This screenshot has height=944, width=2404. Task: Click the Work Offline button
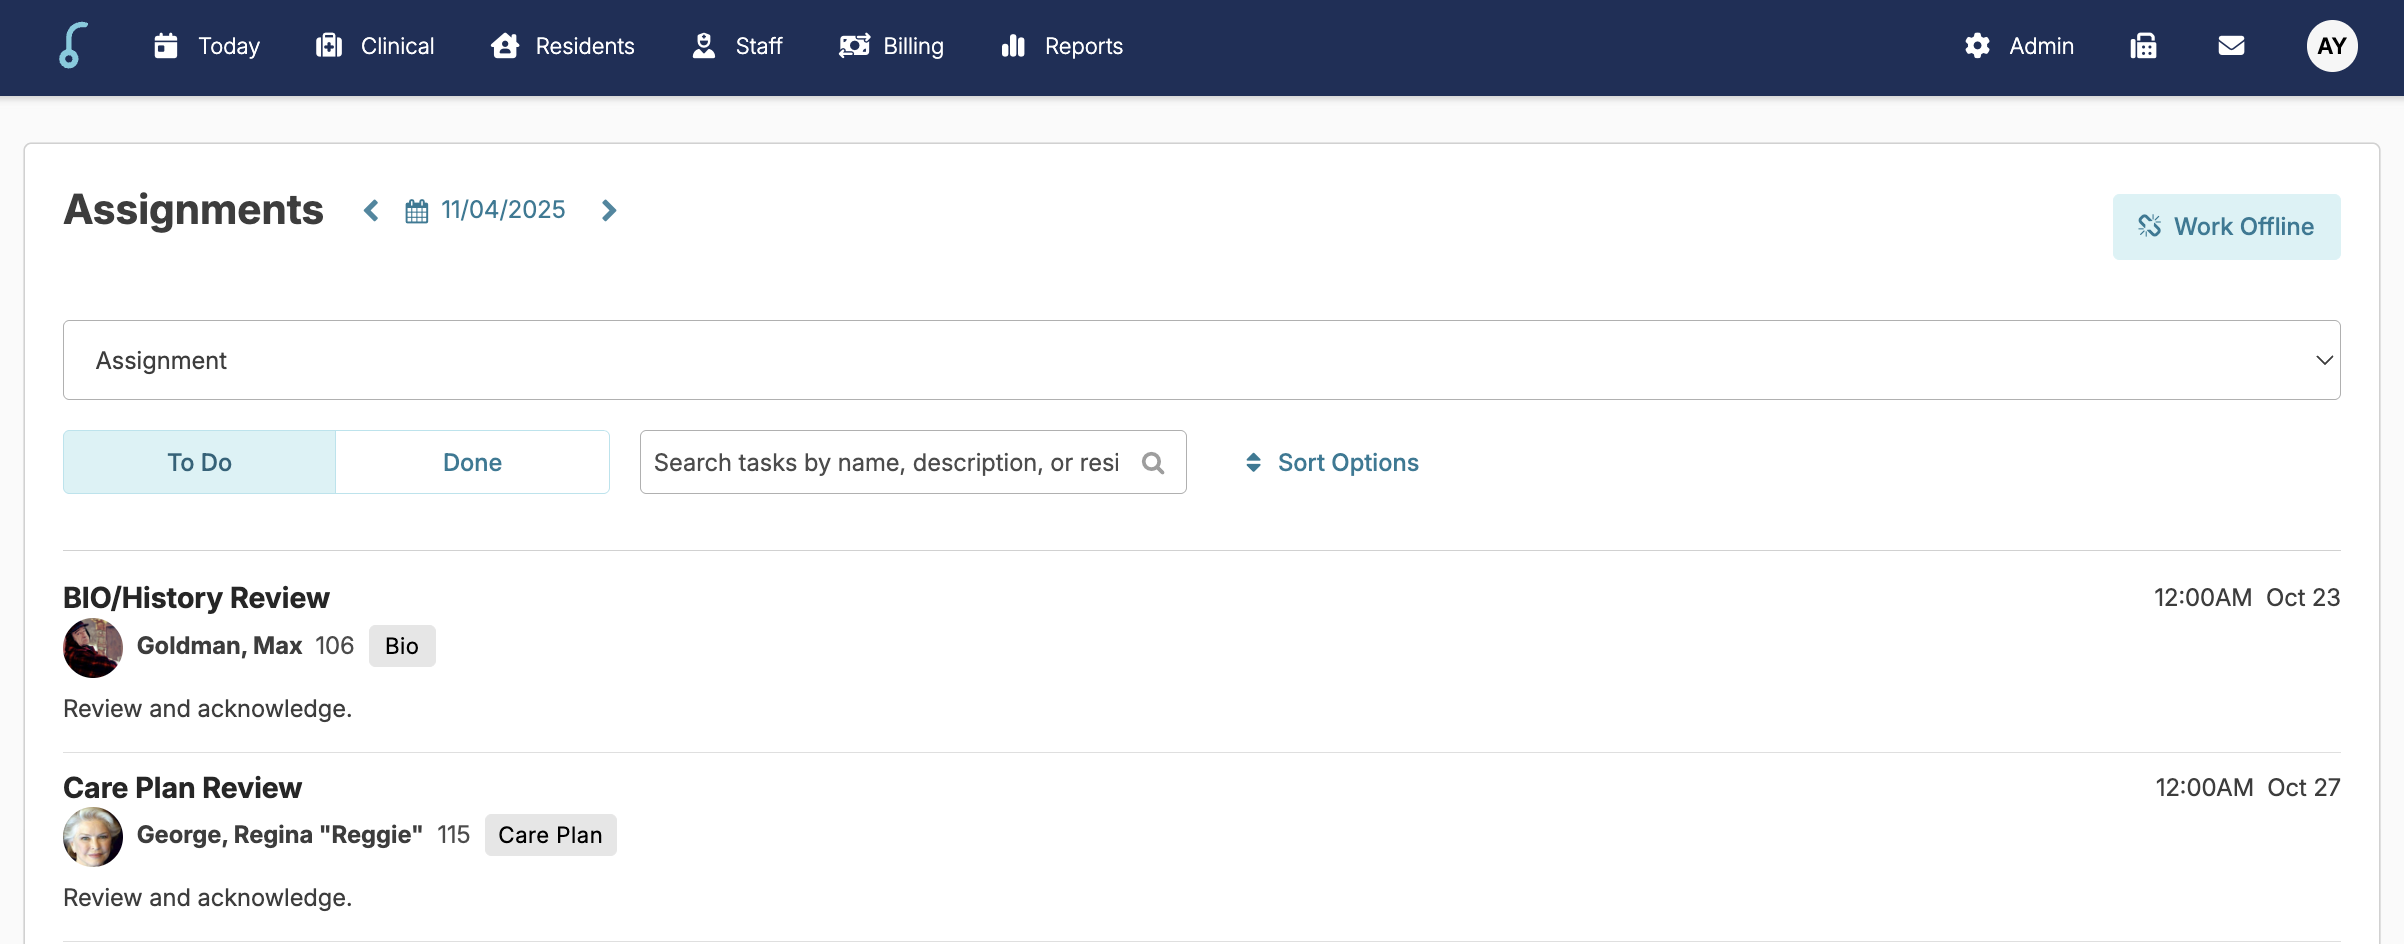coord(2226,227)
